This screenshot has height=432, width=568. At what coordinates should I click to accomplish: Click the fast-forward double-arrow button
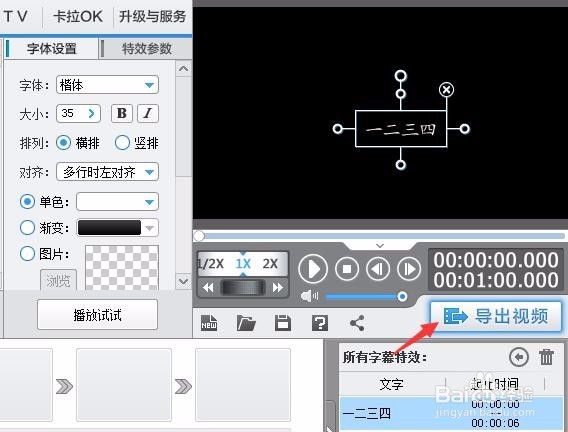tap(278, 288)
